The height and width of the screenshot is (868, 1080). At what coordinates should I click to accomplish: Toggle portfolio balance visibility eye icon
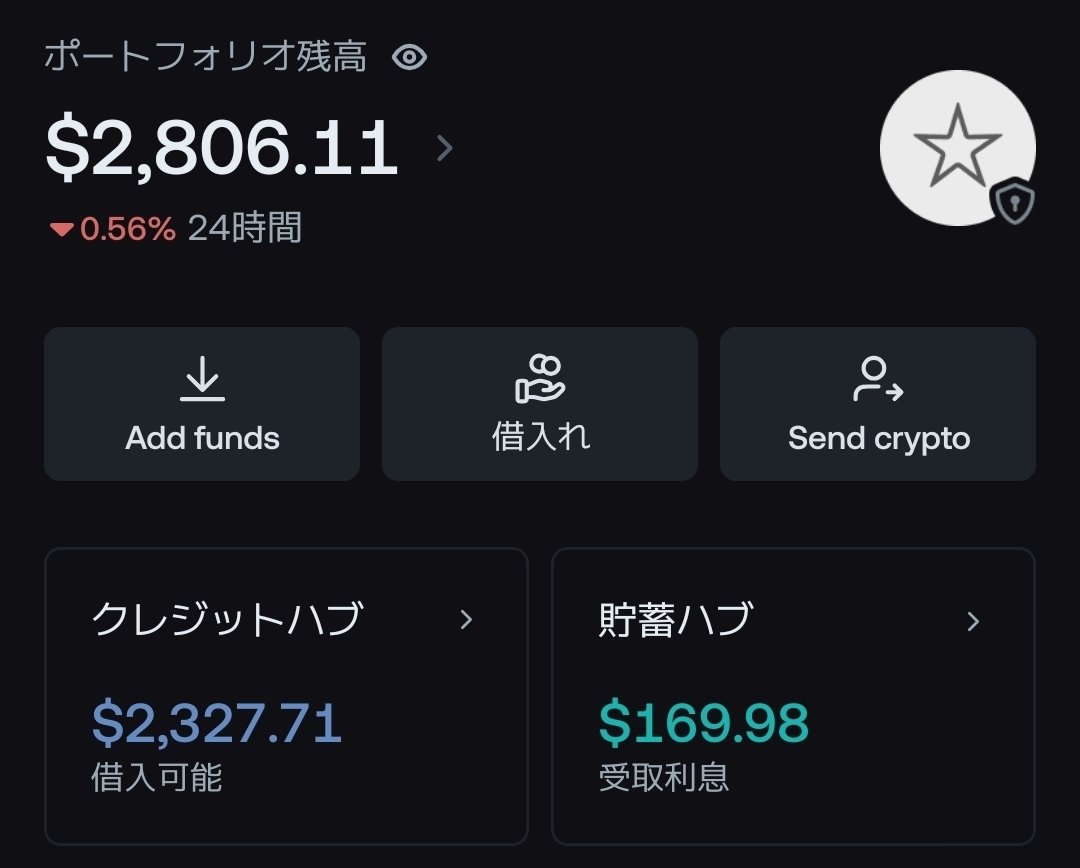(x=409, y=58)
